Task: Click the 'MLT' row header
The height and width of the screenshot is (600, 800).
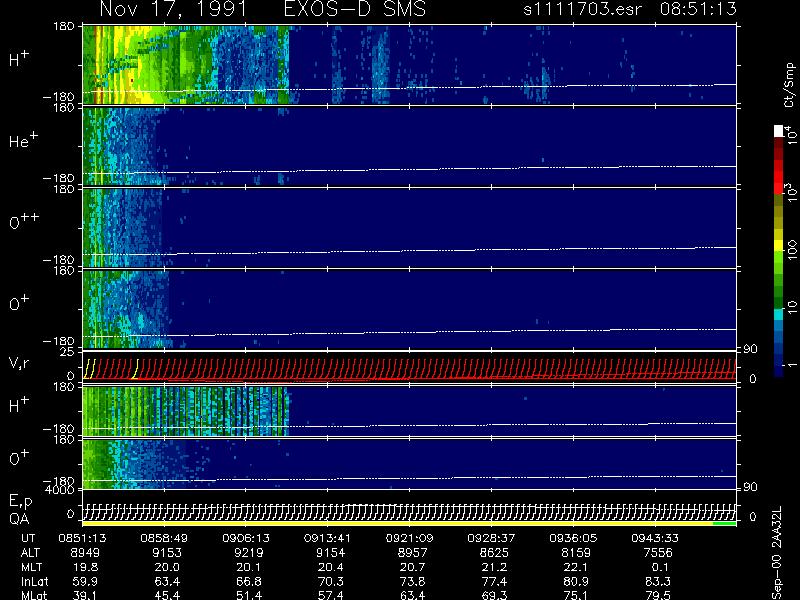Action: pos(31,567)
